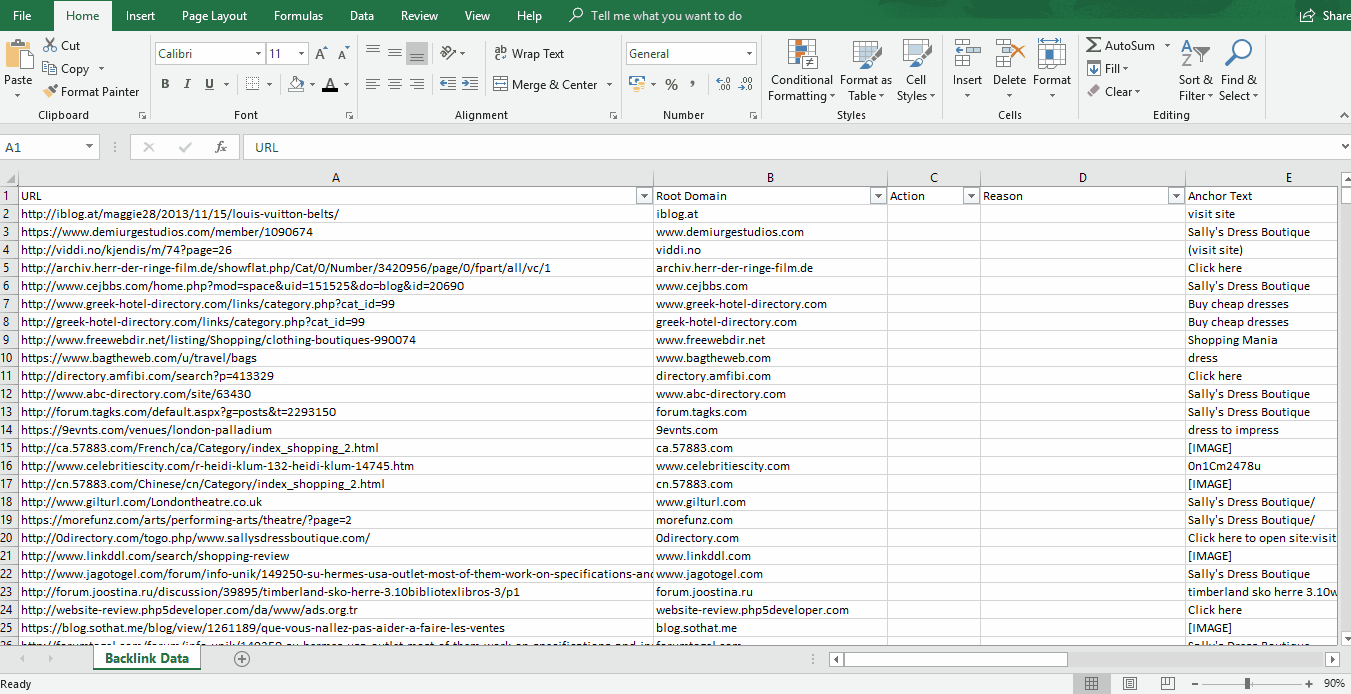Click Delete cells icon

[1009, 54]
